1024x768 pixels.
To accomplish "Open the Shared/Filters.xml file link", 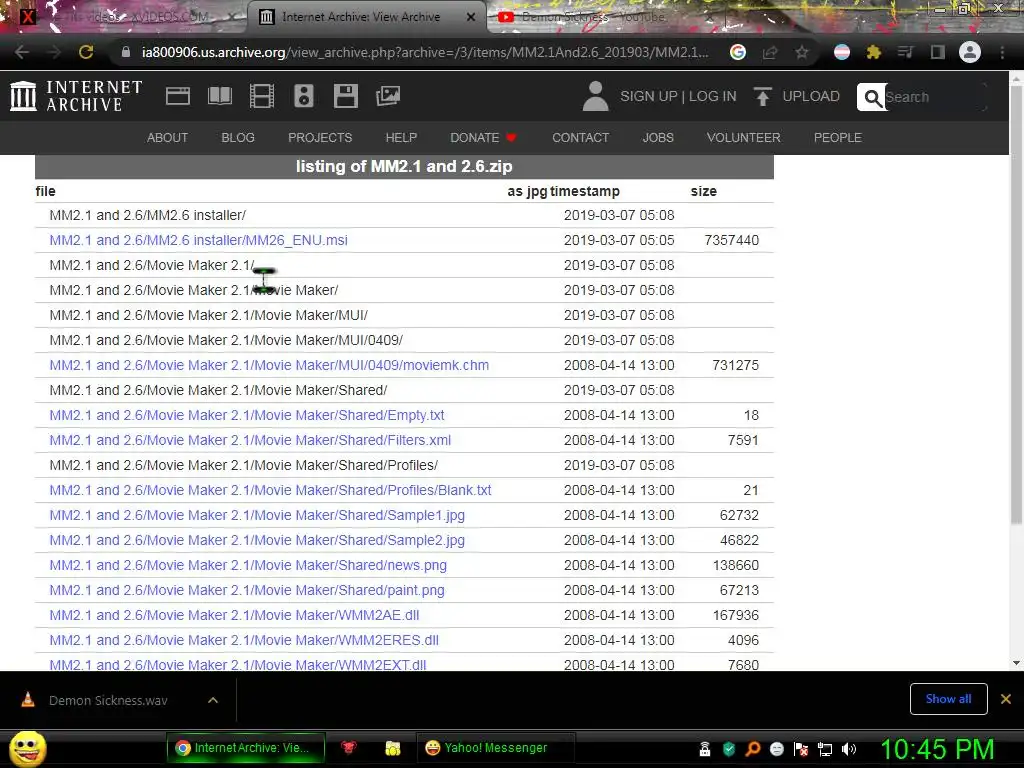I will coord(250,440).
